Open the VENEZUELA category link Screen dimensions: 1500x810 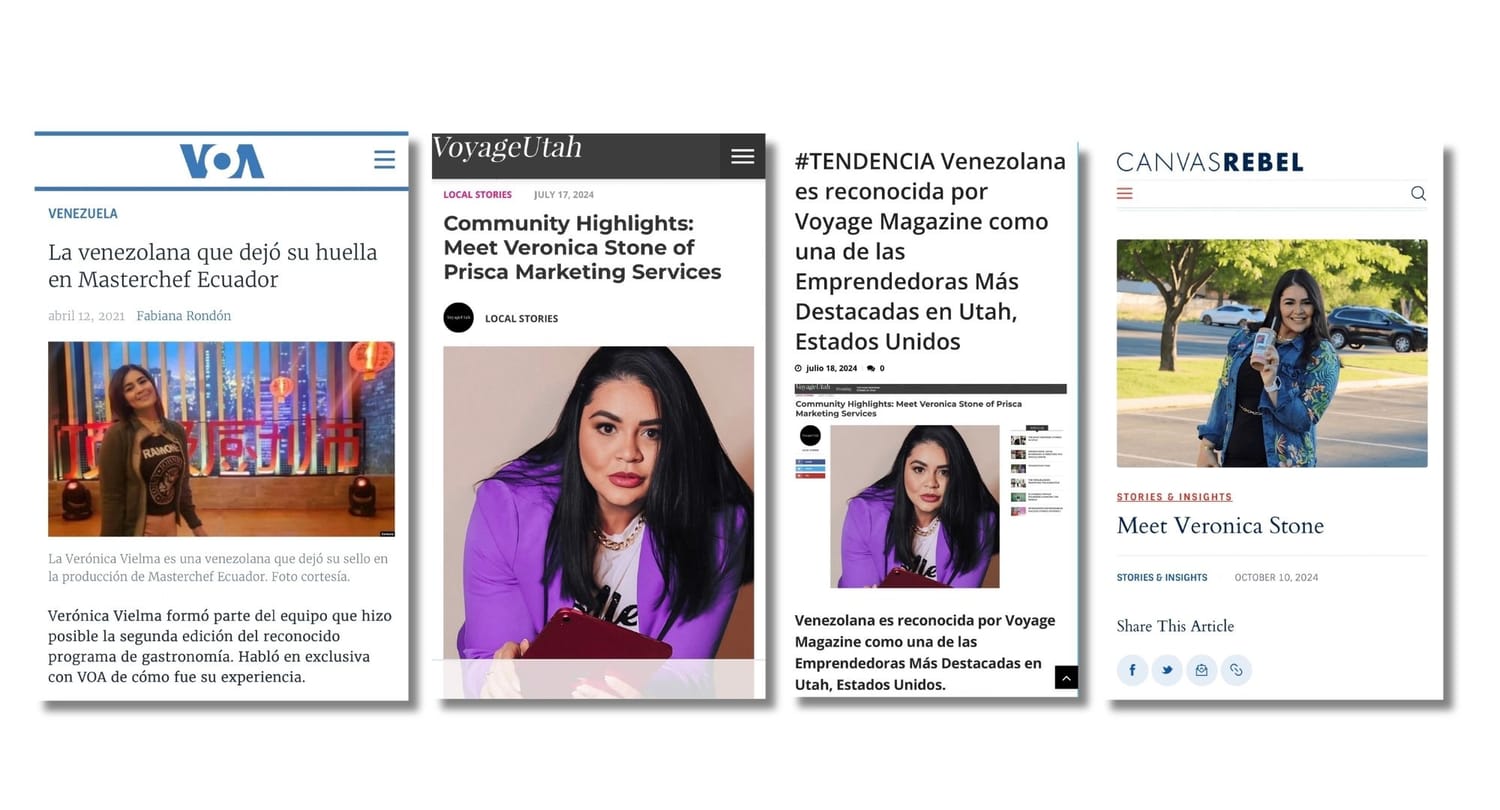pos(83,214)
